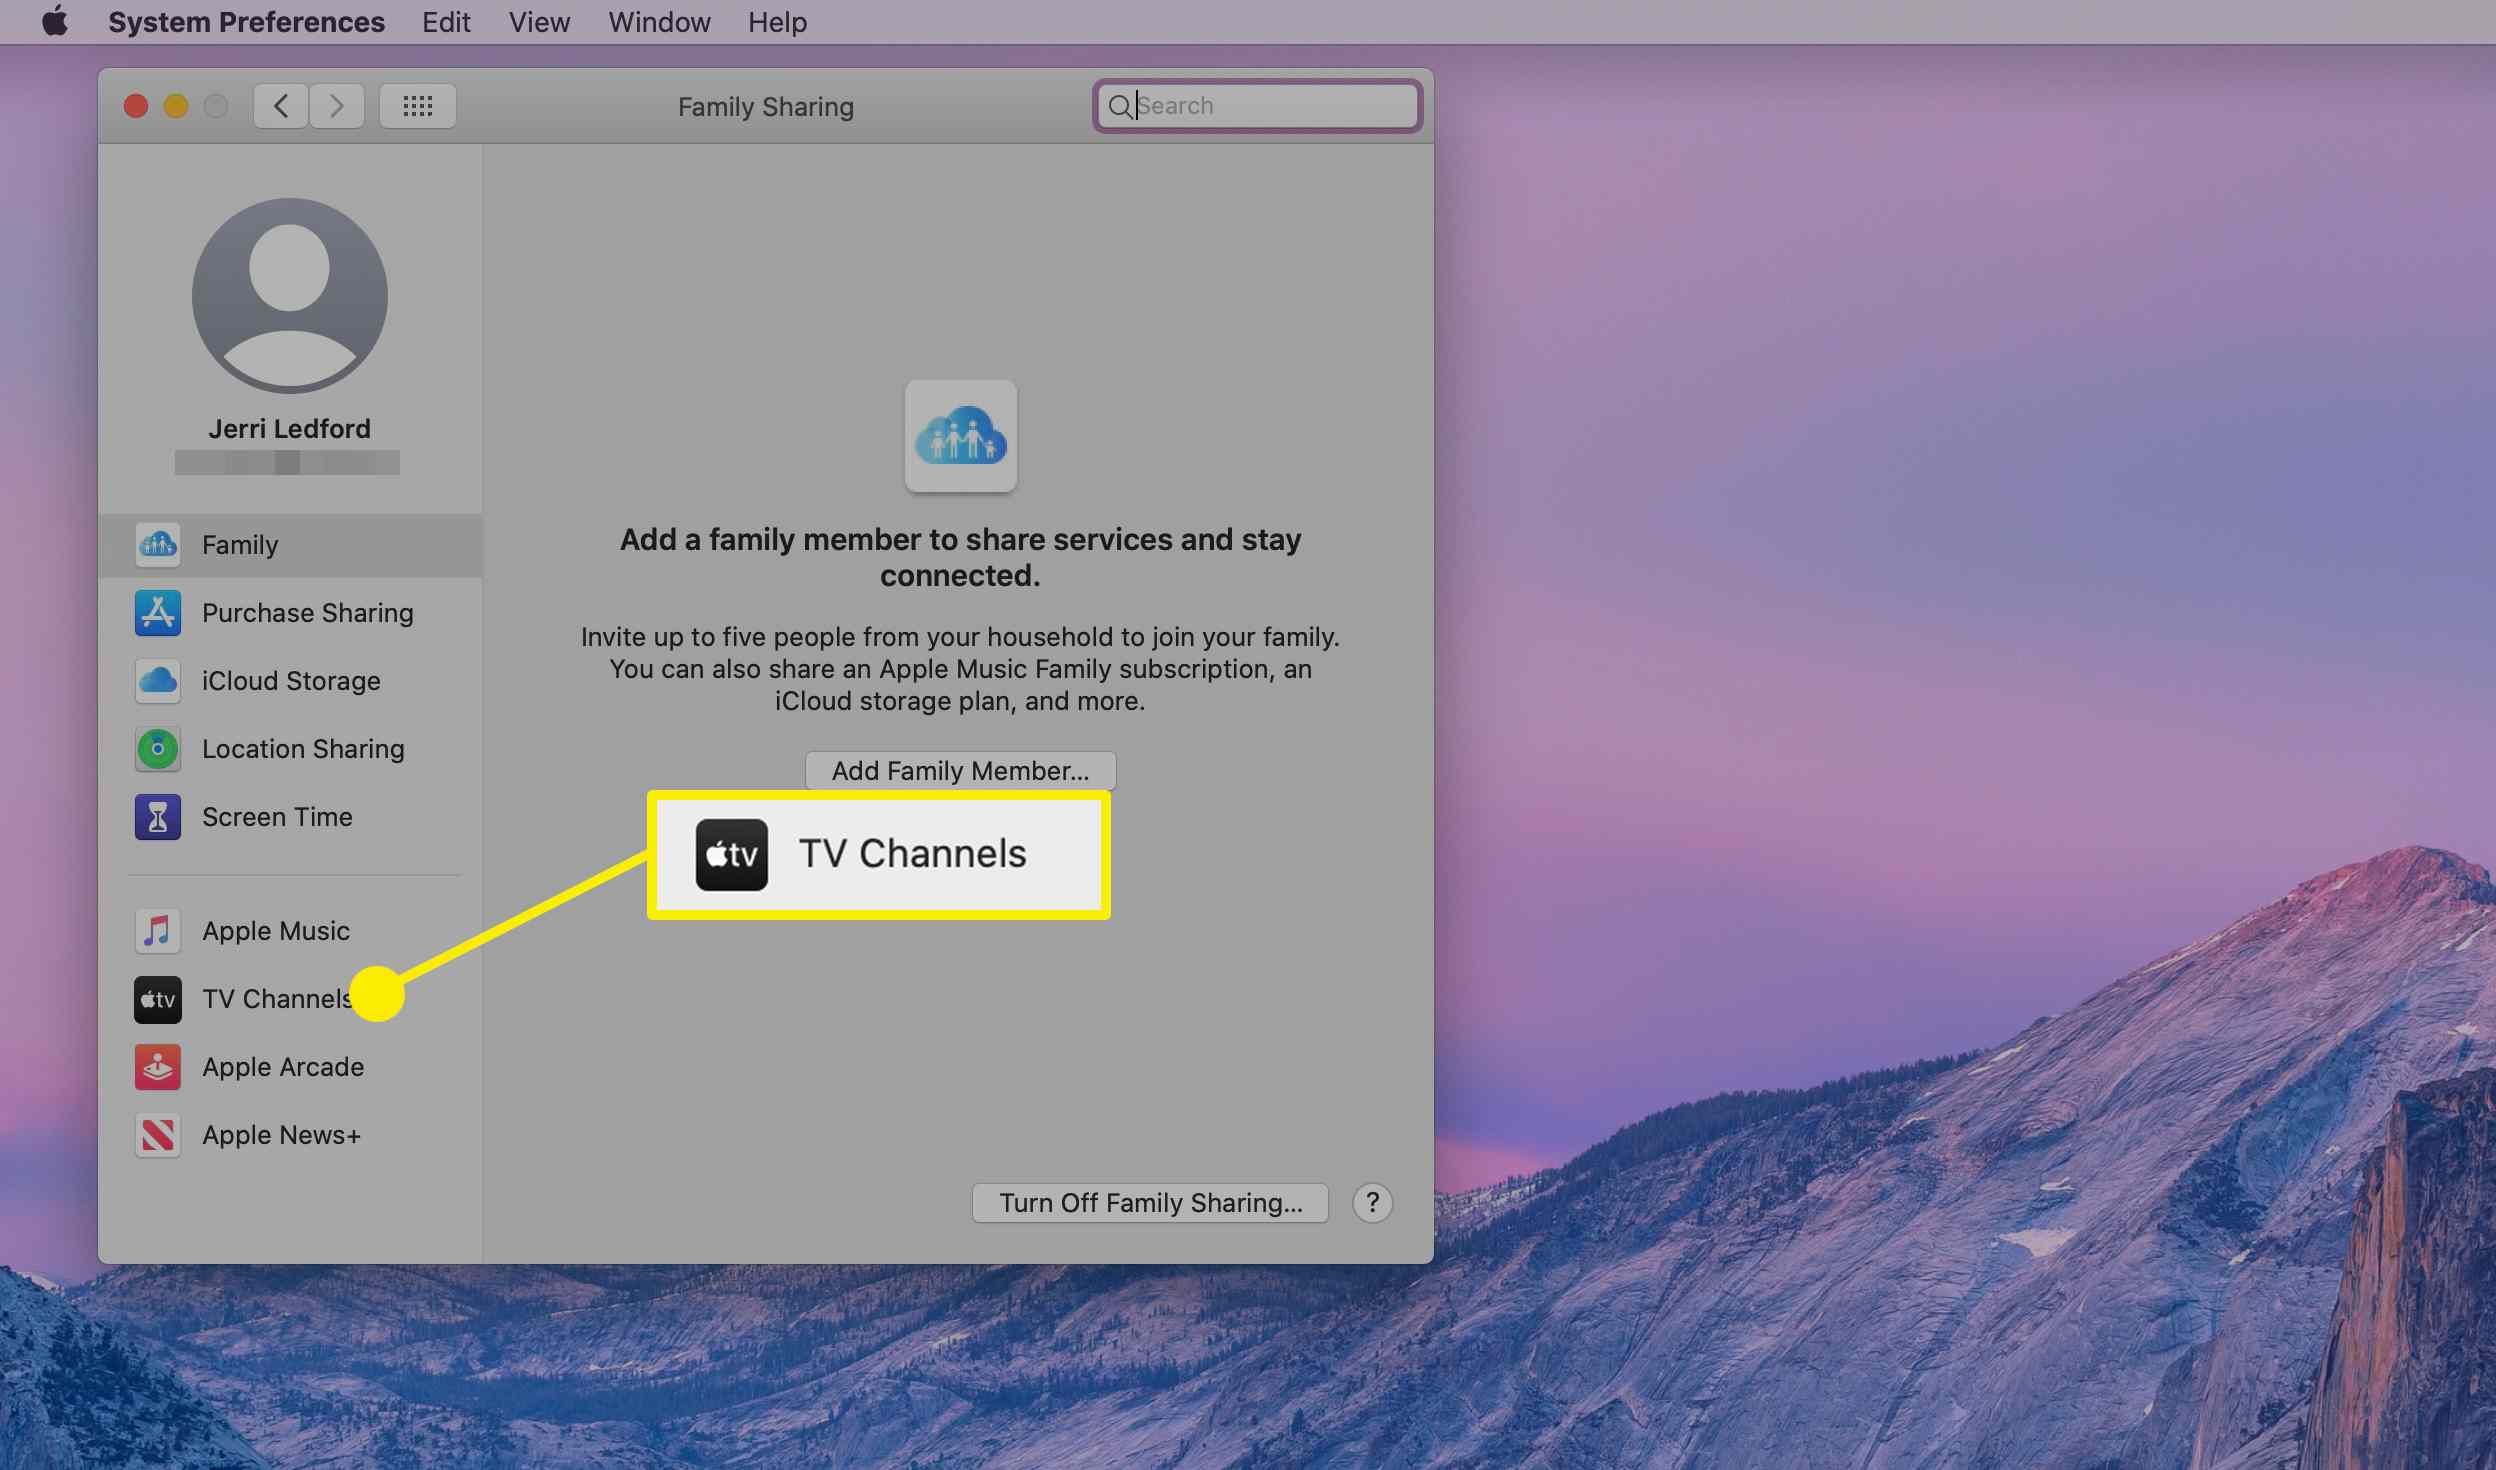Click the user profile avatar picture
The height and width of the screenshot is (1470, 2496).
290,296
